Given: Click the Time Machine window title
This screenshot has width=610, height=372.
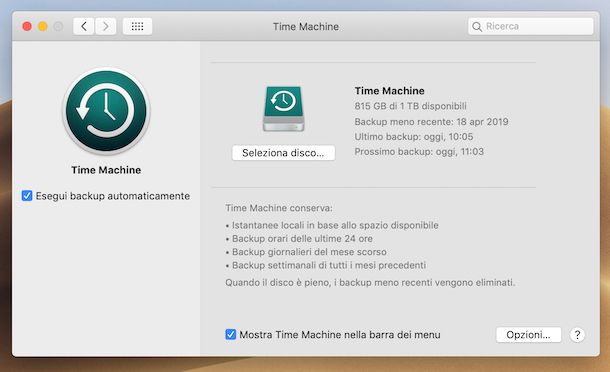Looking at the screenshot, I should (x=306, y=26).
